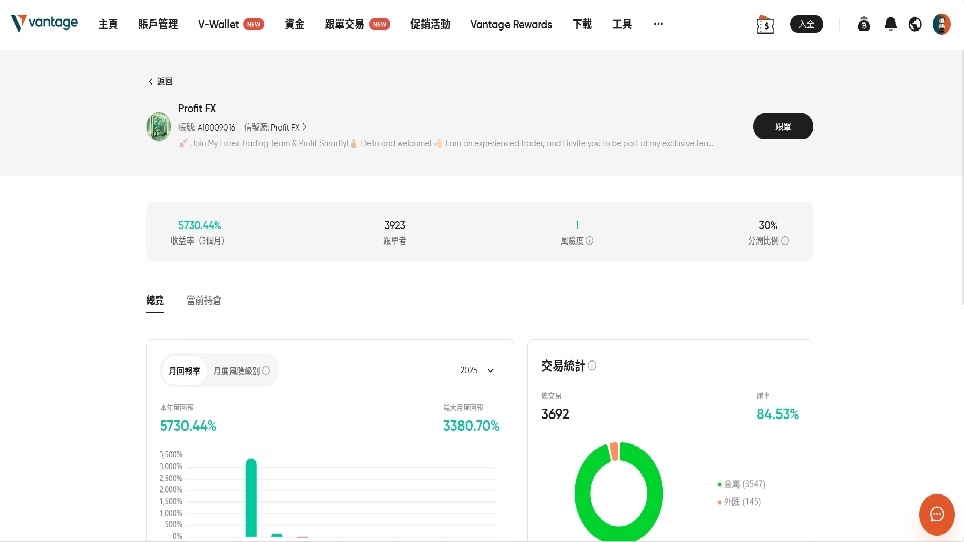The width and height of the screenshot is (964, 542).
Task: Click the 入金 deposit button
Action: 806,24
